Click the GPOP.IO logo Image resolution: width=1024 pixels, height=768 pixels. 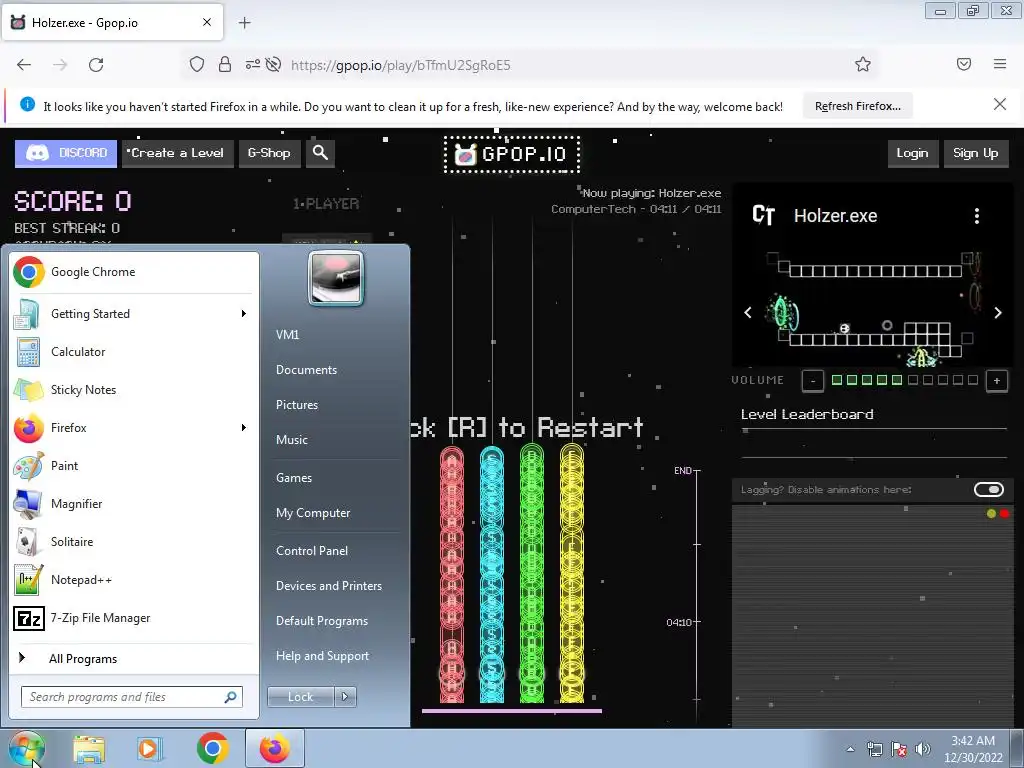(x=512, y=155)
